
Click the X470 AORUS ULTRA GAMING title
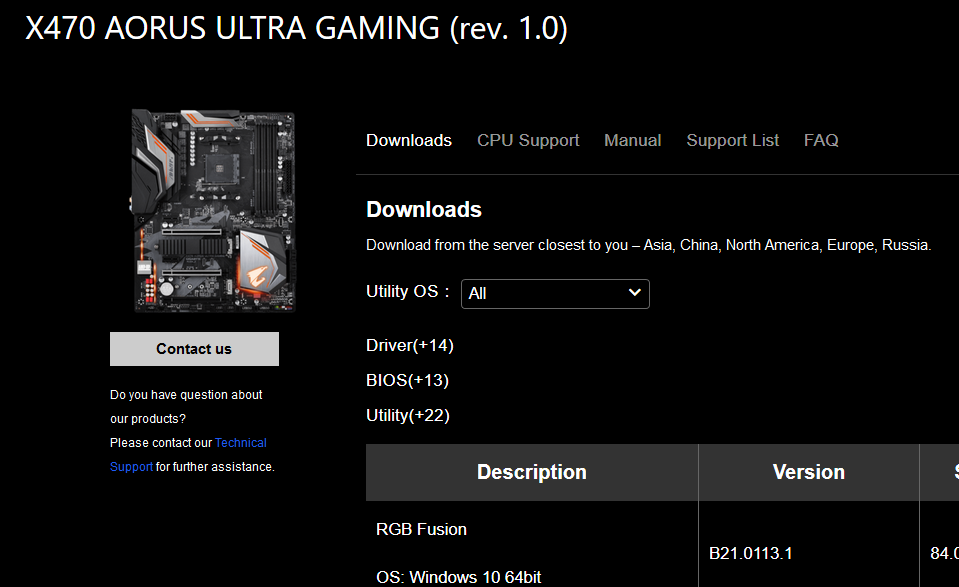[x=297, y=29]
